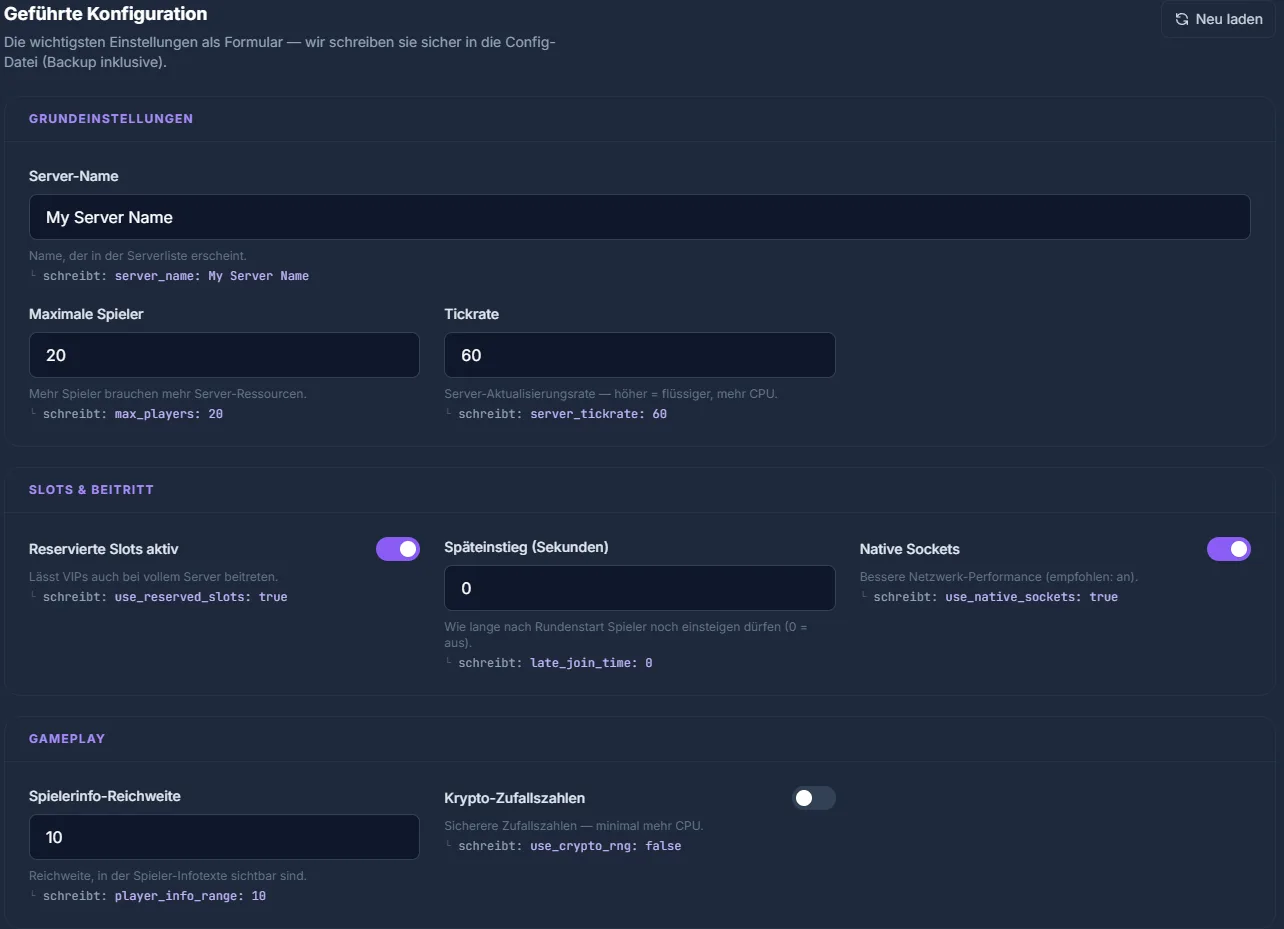The image size is (1284, 929).
Task: Click the Späteinstieg (Sekunden) label
Action: tap(526, 547)
